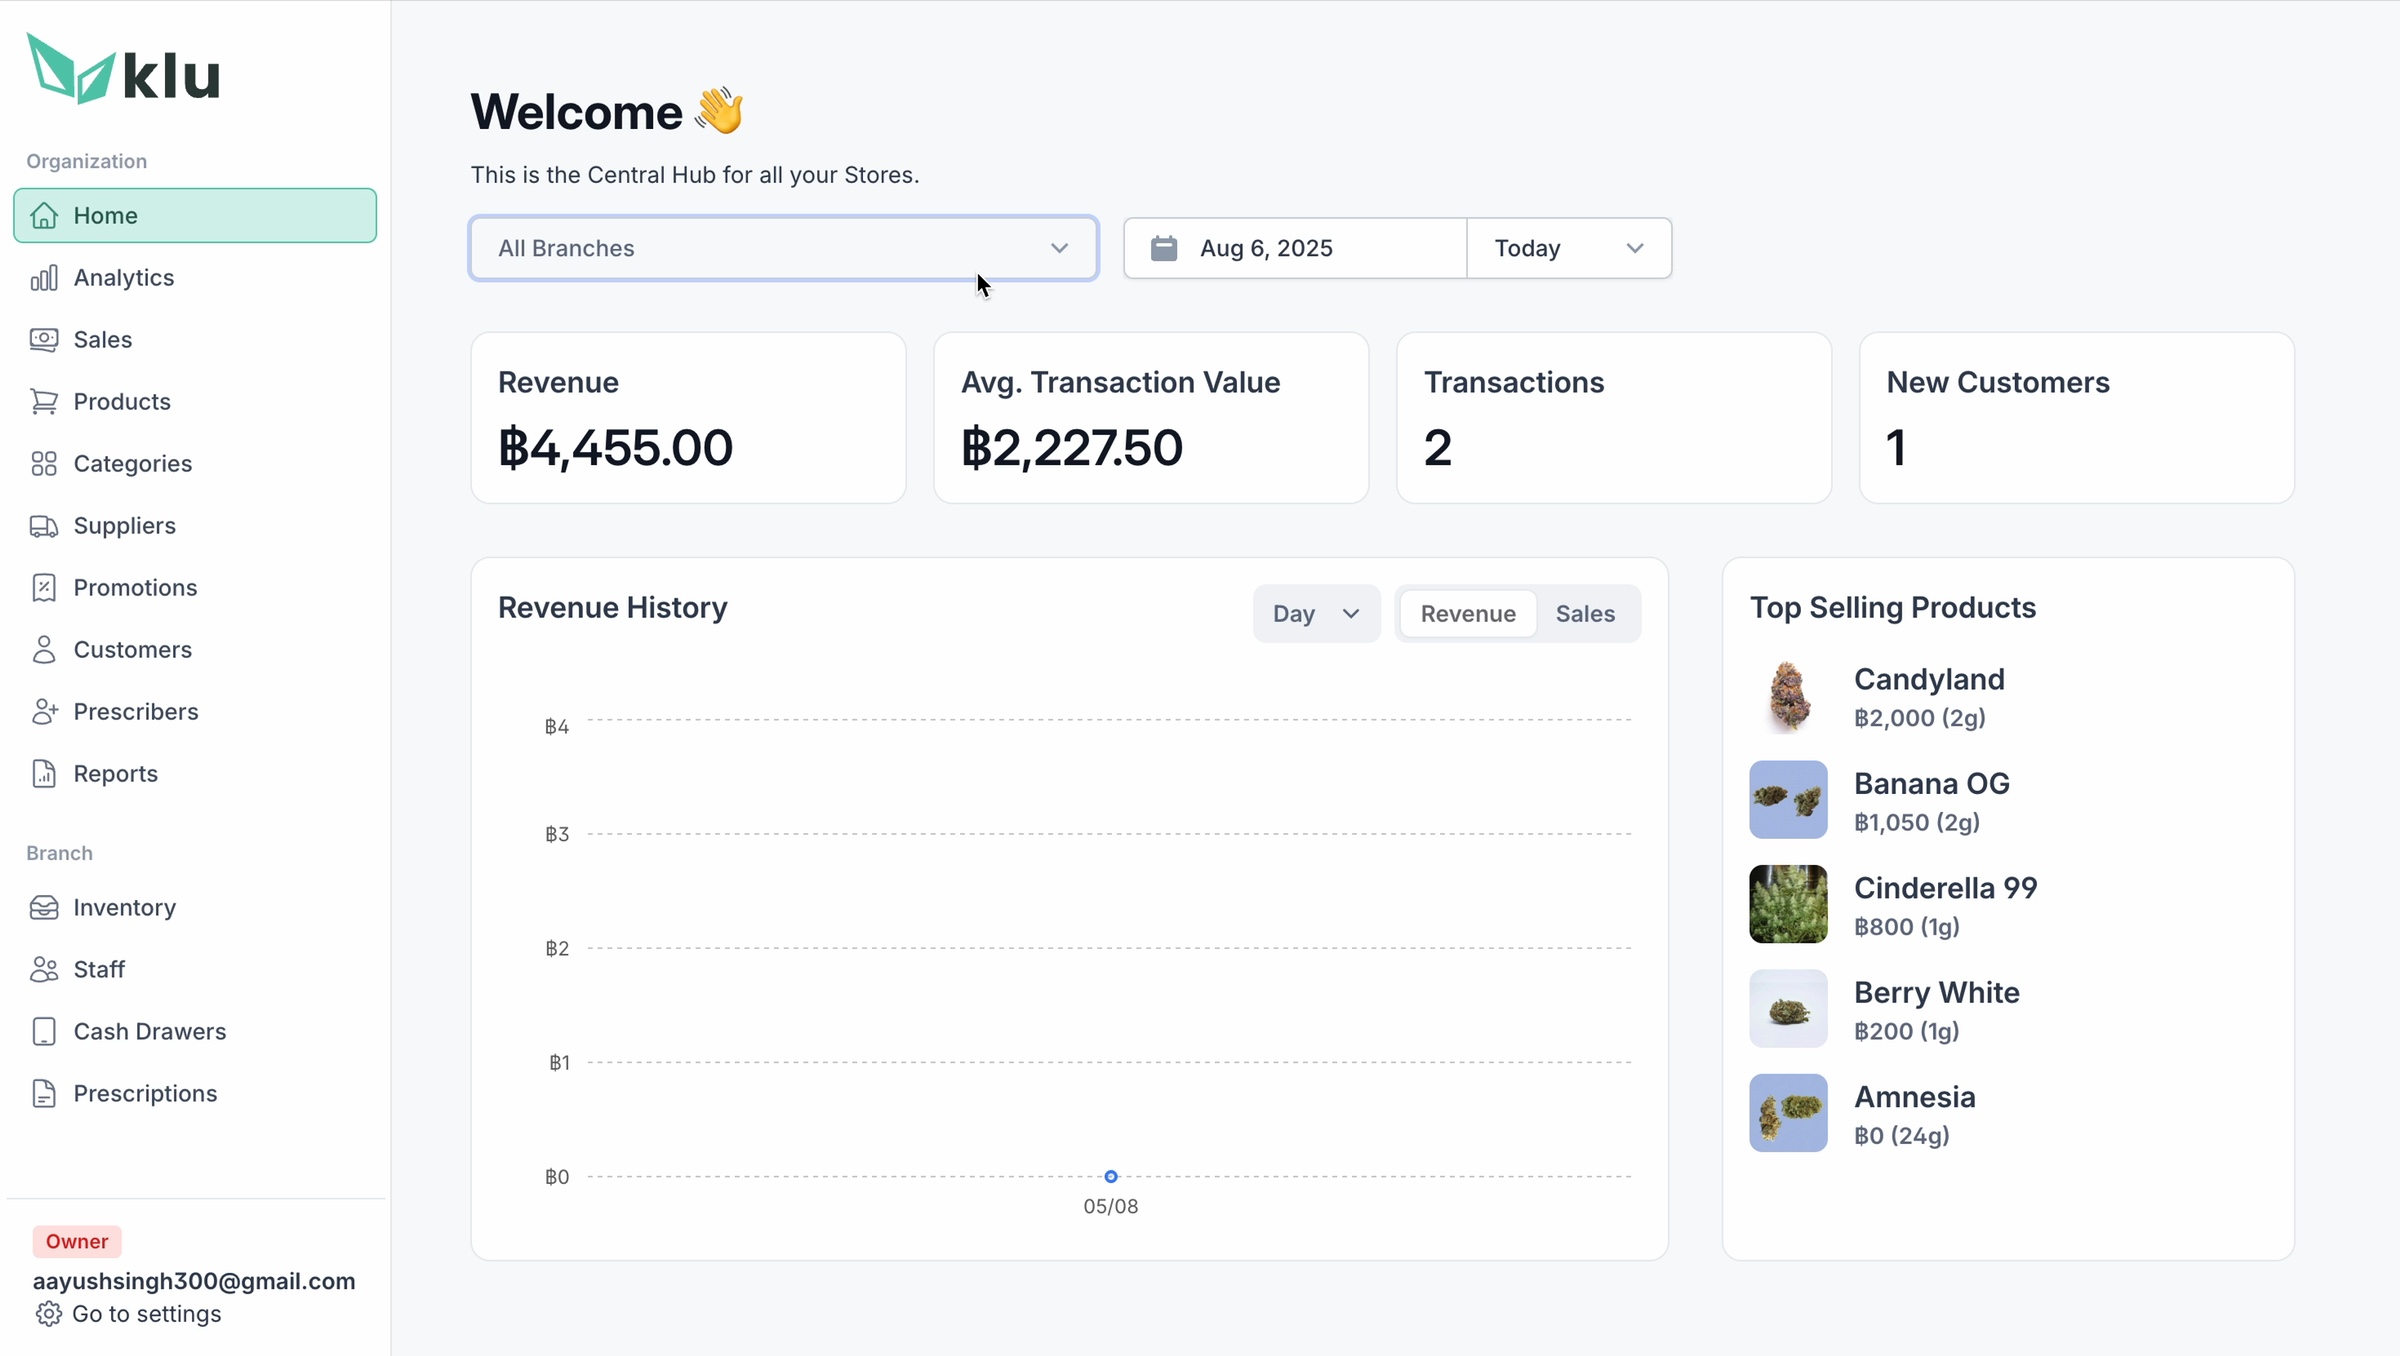Open the Staff page
This screenshot has height=1356, width=2400.
click(x=195, y=969)
